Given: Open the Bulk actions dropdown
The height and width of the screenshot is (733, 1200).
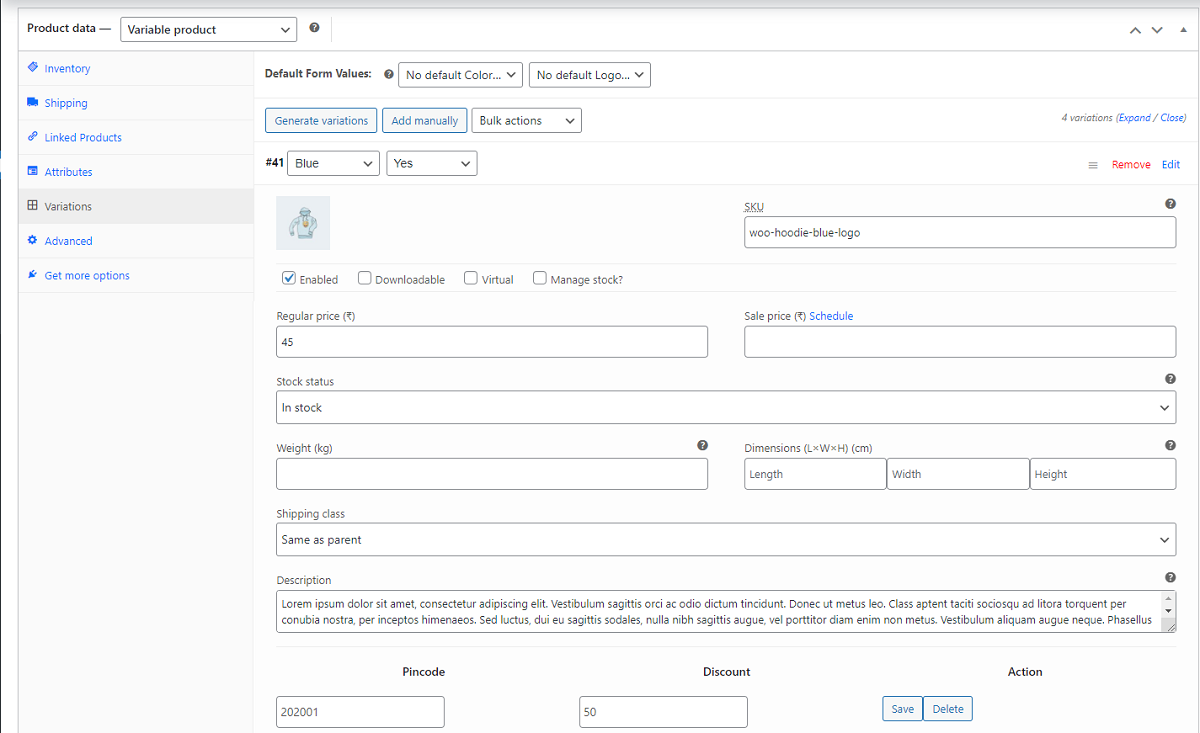Looking at the screenshot, I should (x=526, y=120).
